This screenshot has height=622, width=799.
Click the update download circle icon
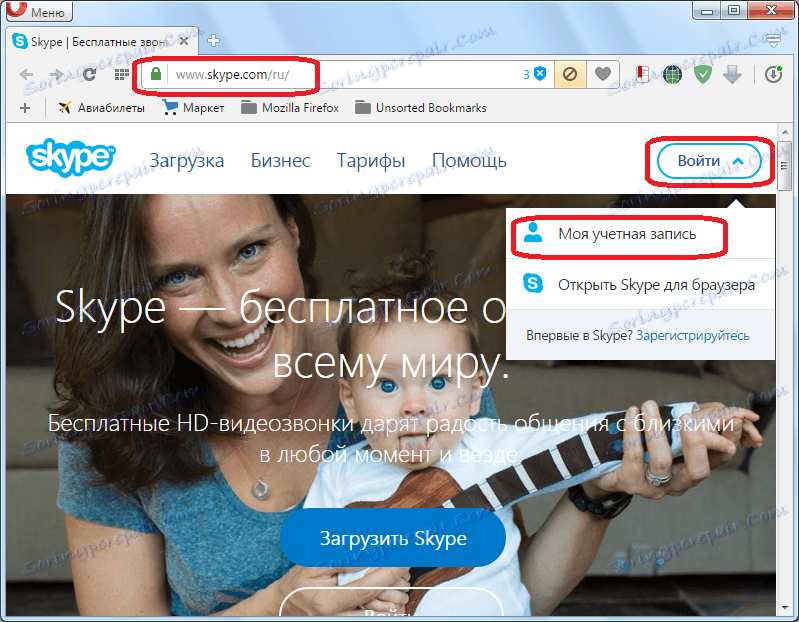pyautogui.click(x=774, y=74)
